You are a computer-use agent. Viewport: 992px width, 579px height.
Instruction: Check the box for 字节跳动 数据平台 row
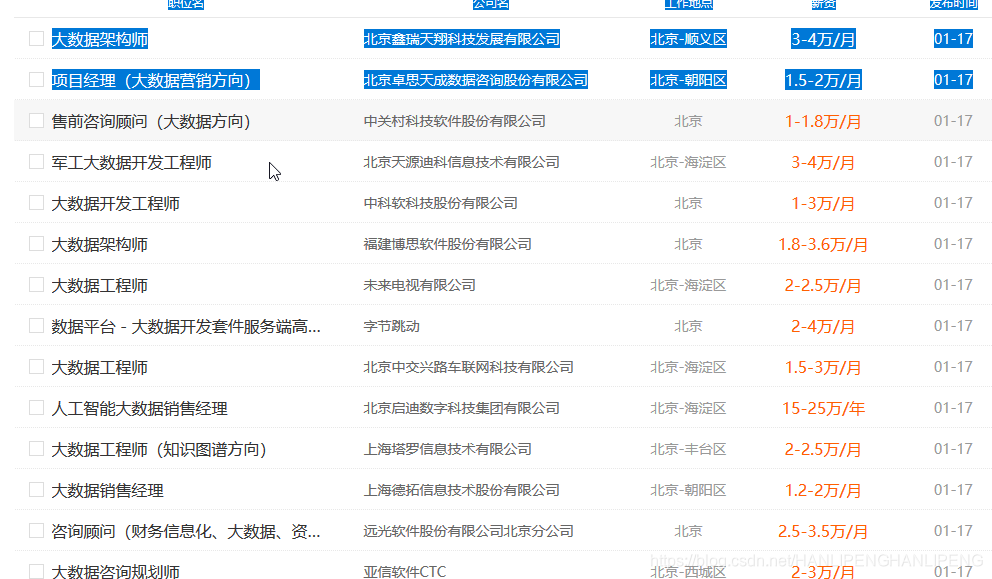pyautogui.click(x=37, y=326)
